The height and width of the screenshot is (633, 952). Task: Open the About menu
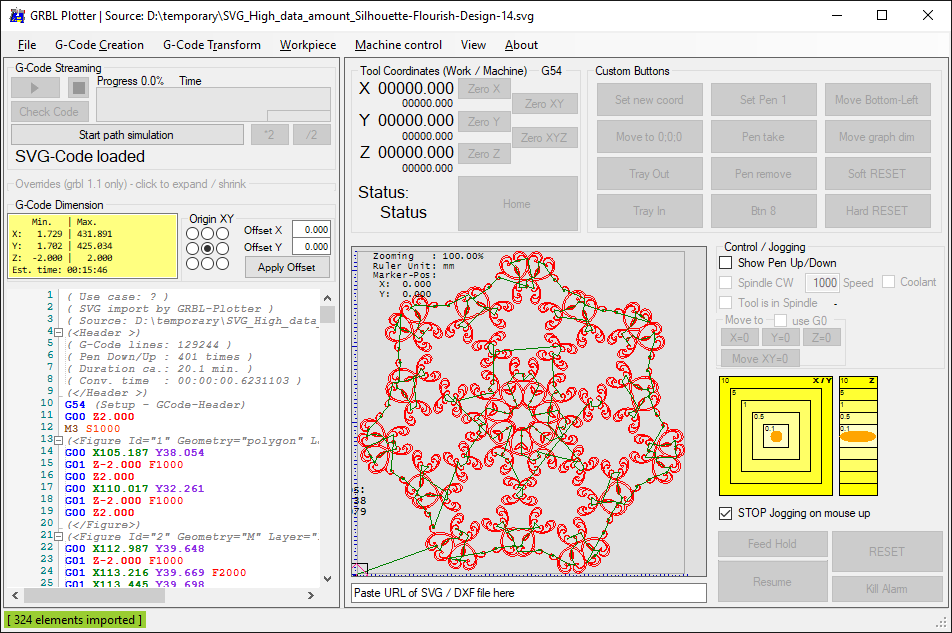click(x=521, y=45)
